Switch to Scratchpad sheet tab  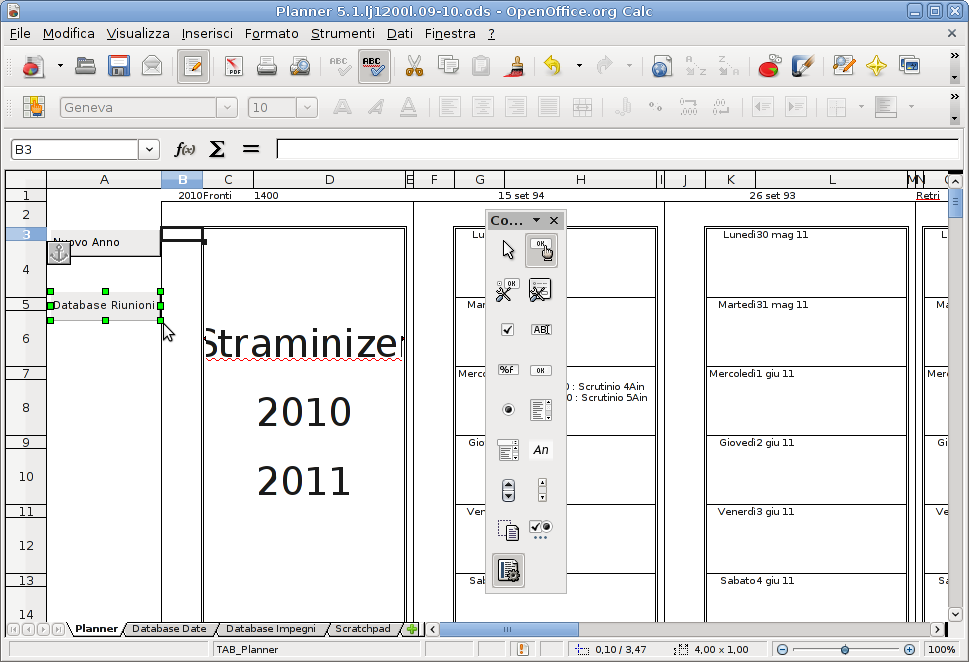pos(363,629)
